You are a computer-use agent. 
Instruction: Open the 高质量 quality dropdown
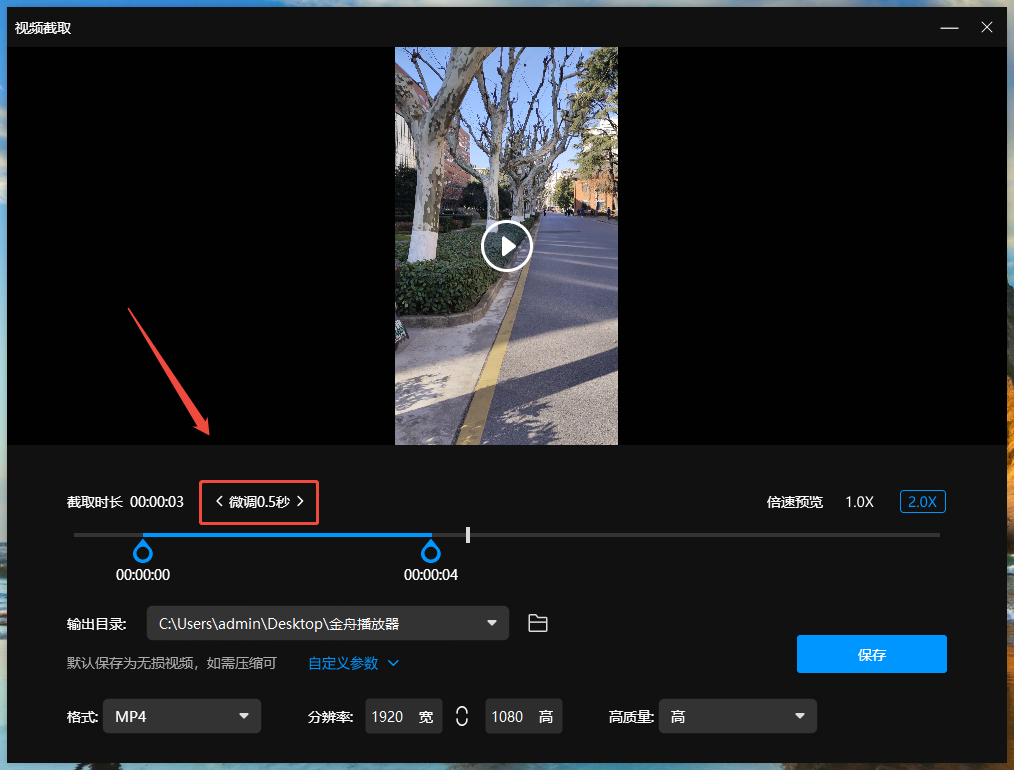tap(738, 716)
